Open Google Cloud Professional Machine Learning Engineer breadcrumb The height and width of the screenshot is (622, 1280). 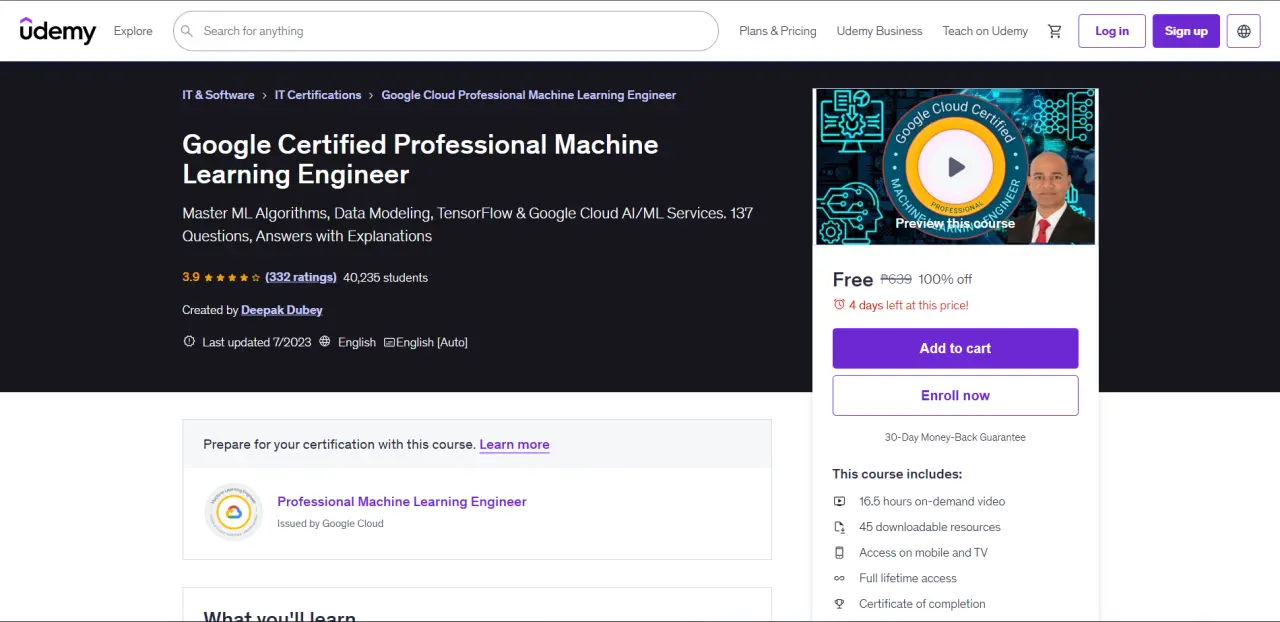(x=529, y=95)
